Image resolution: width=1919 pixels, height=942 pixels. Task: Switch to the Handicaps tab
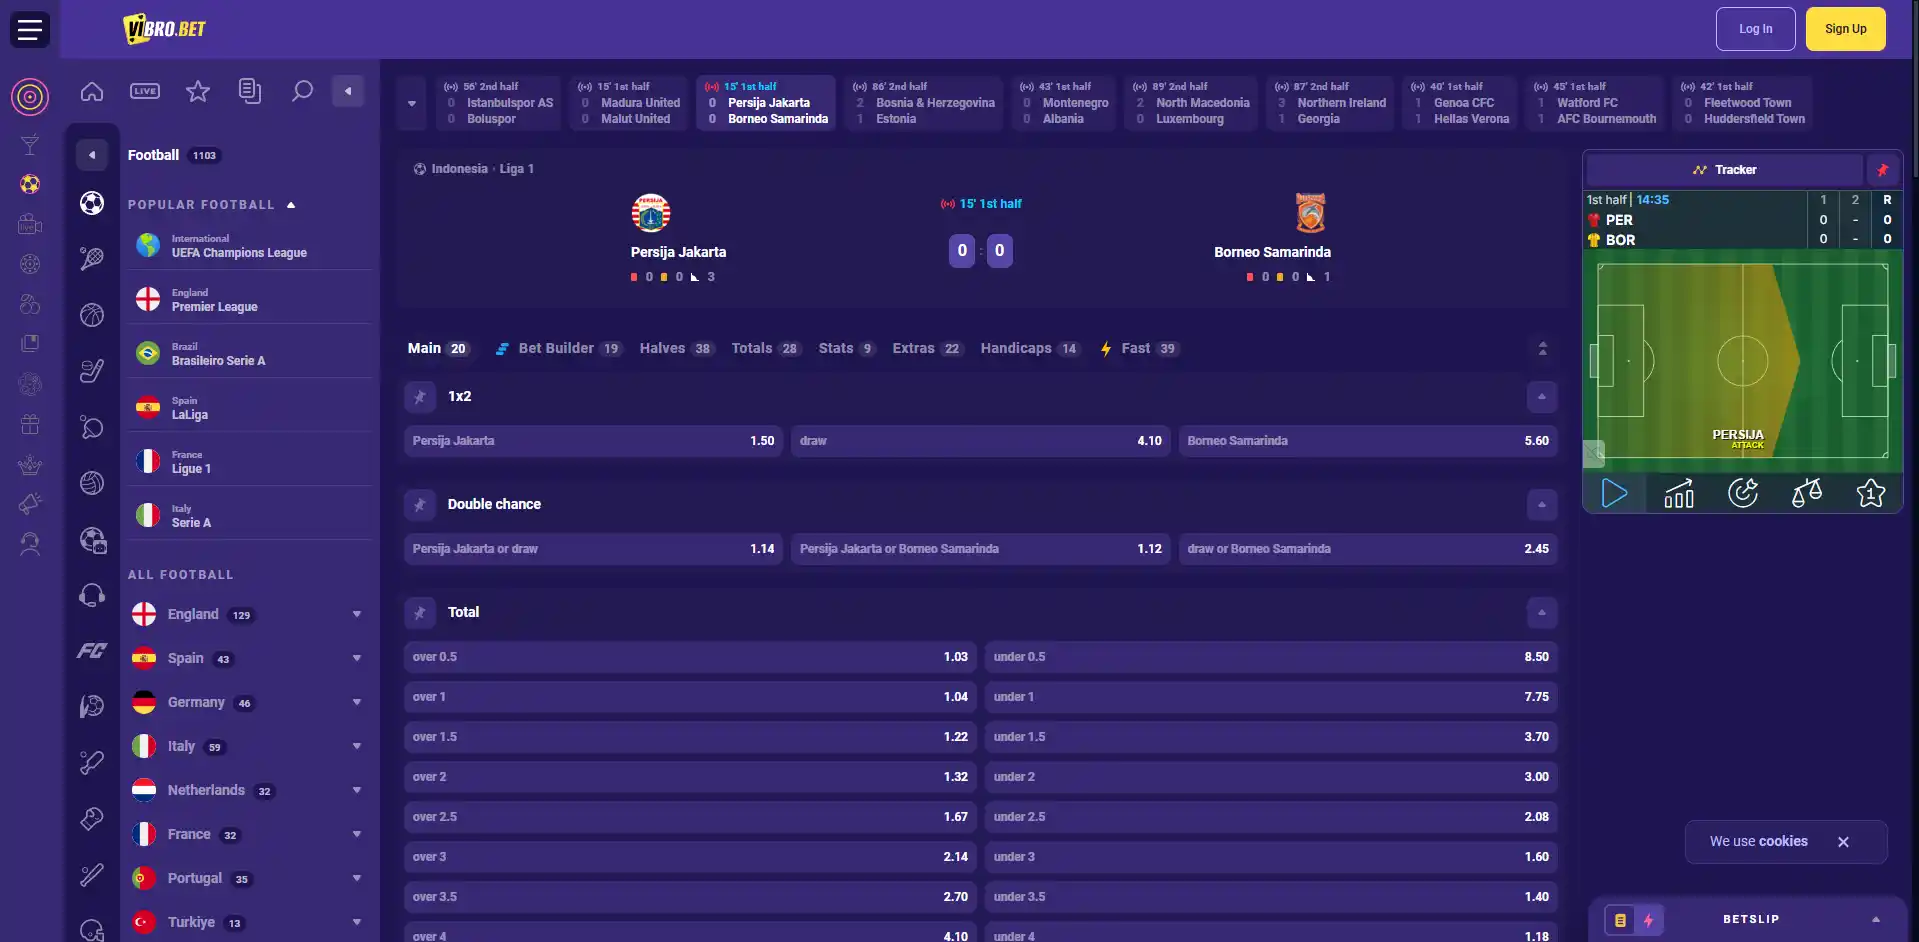pyautogui.click(x=1030, y=348)
